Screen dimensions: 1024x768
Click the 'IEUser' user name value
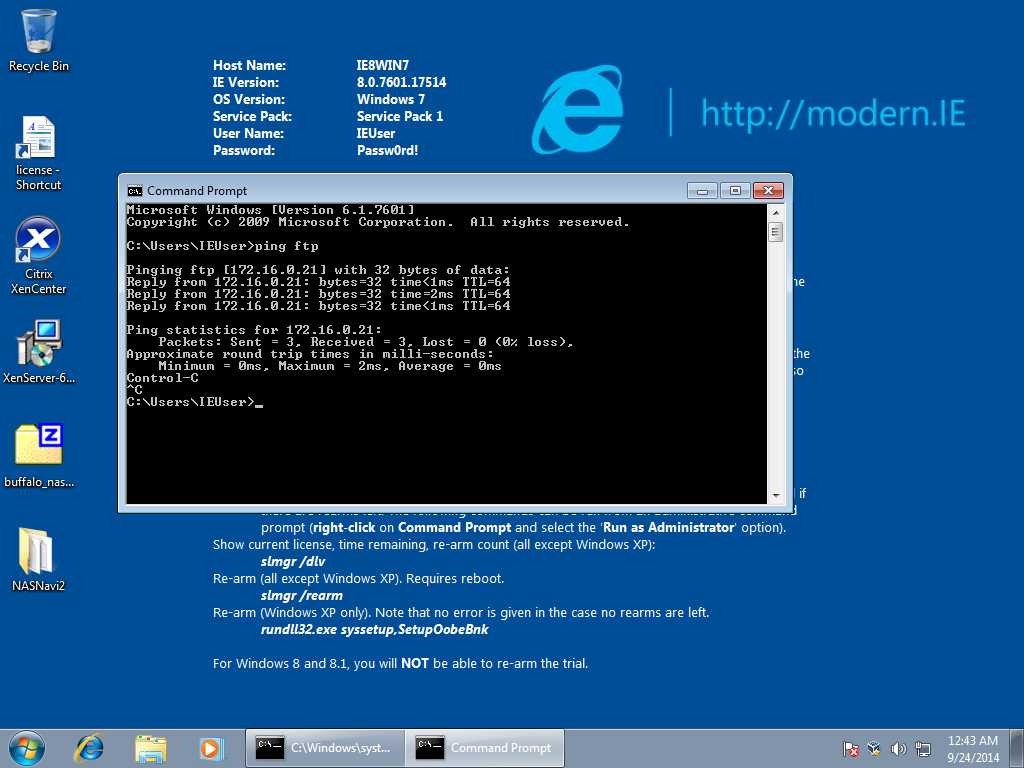(x=376, y=133)
